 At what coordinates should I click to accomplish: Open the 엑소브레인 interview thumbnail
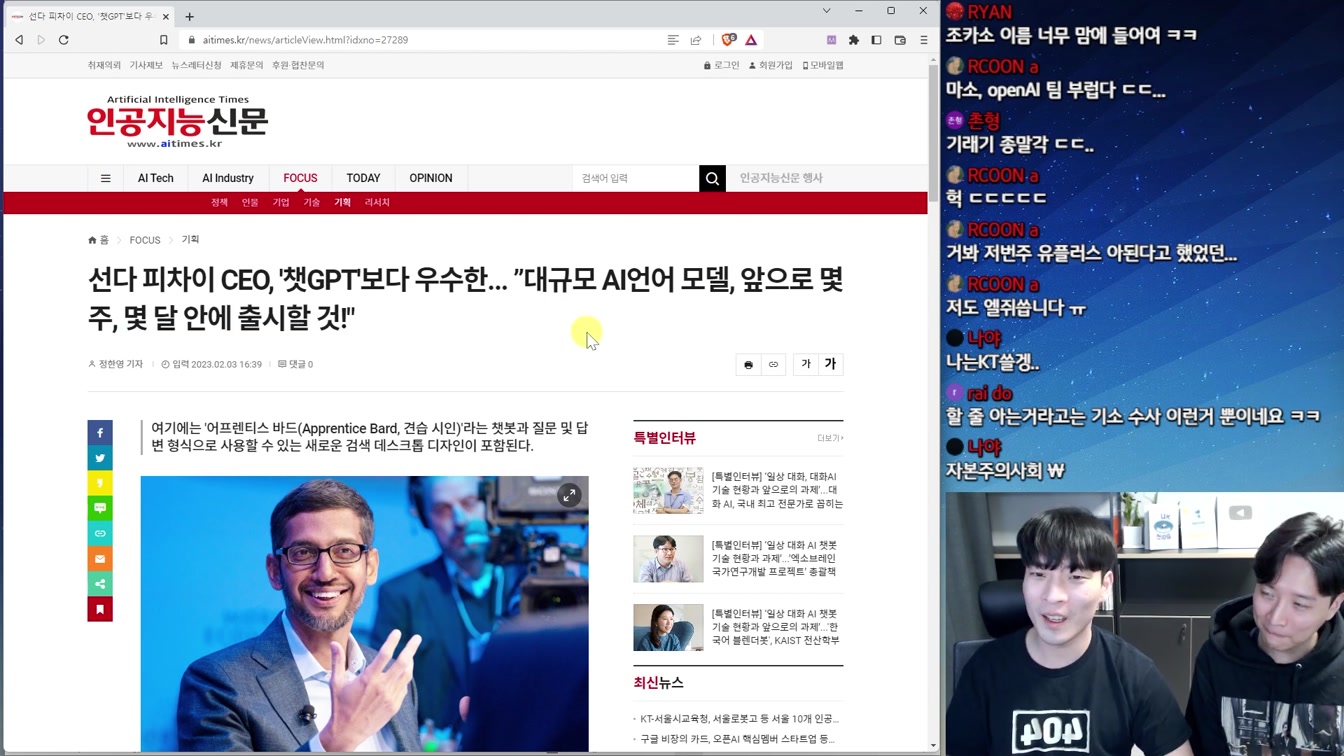[668, 559]
